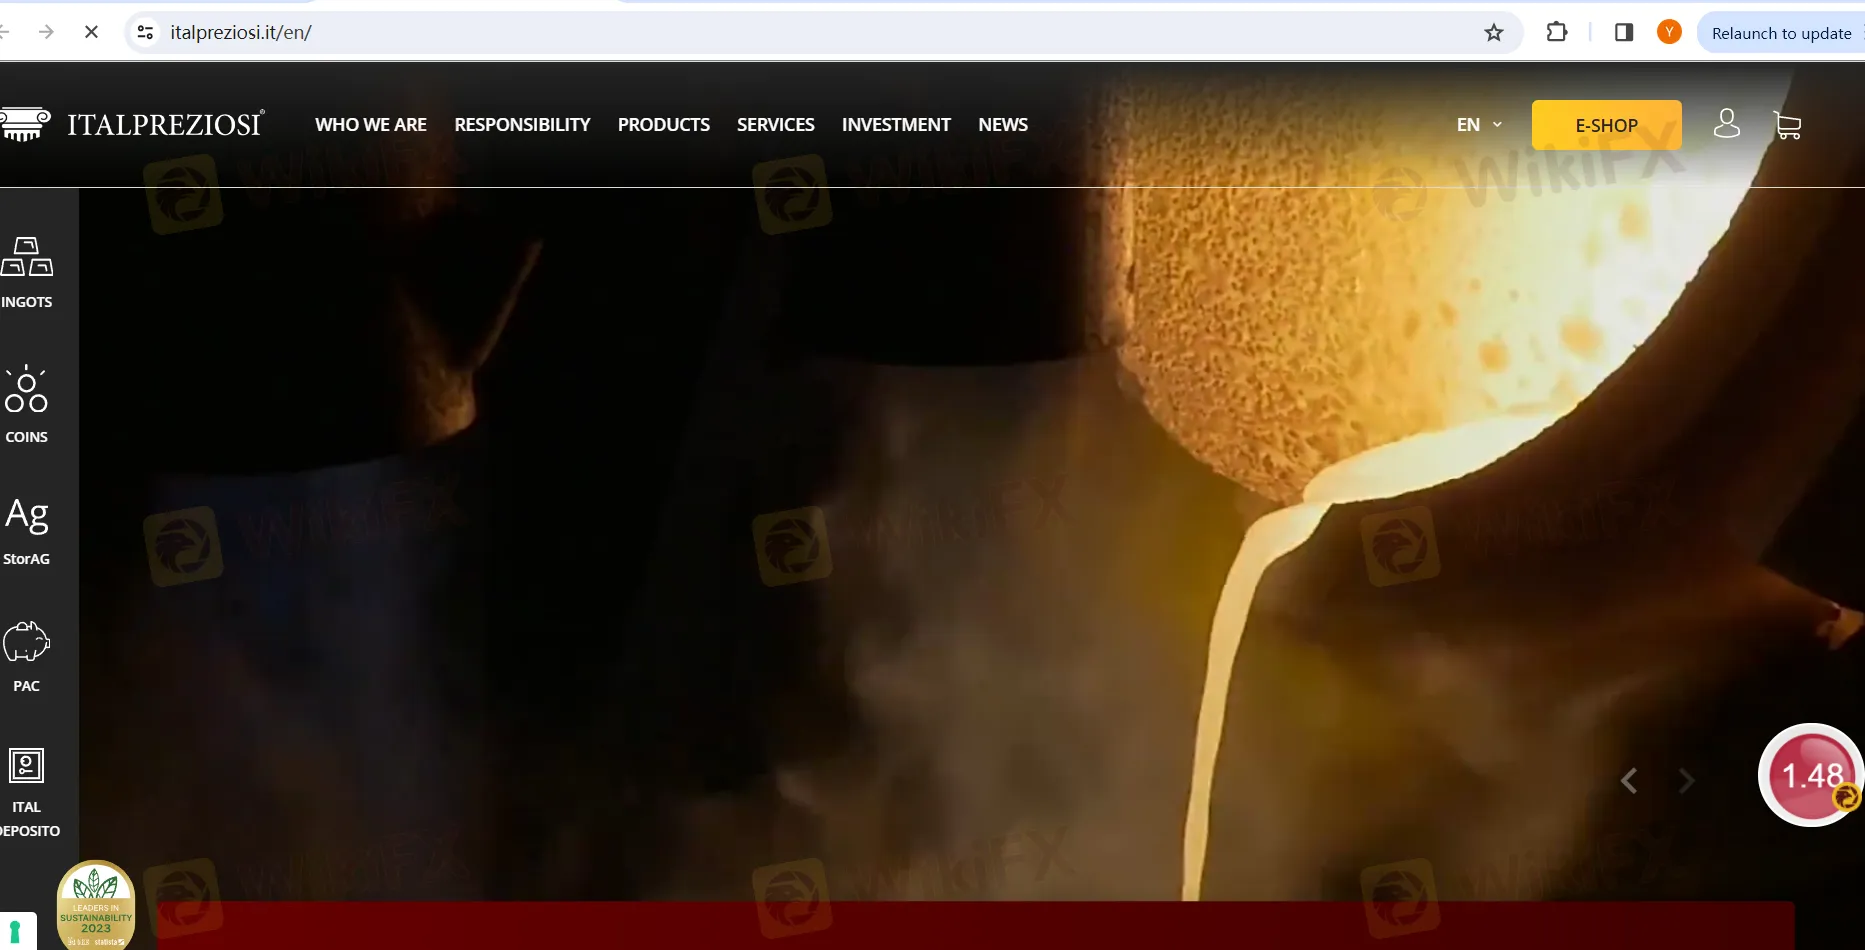Open the Who We Are menu
This screenshot has width=1865, height=950.
coord(371,125)
